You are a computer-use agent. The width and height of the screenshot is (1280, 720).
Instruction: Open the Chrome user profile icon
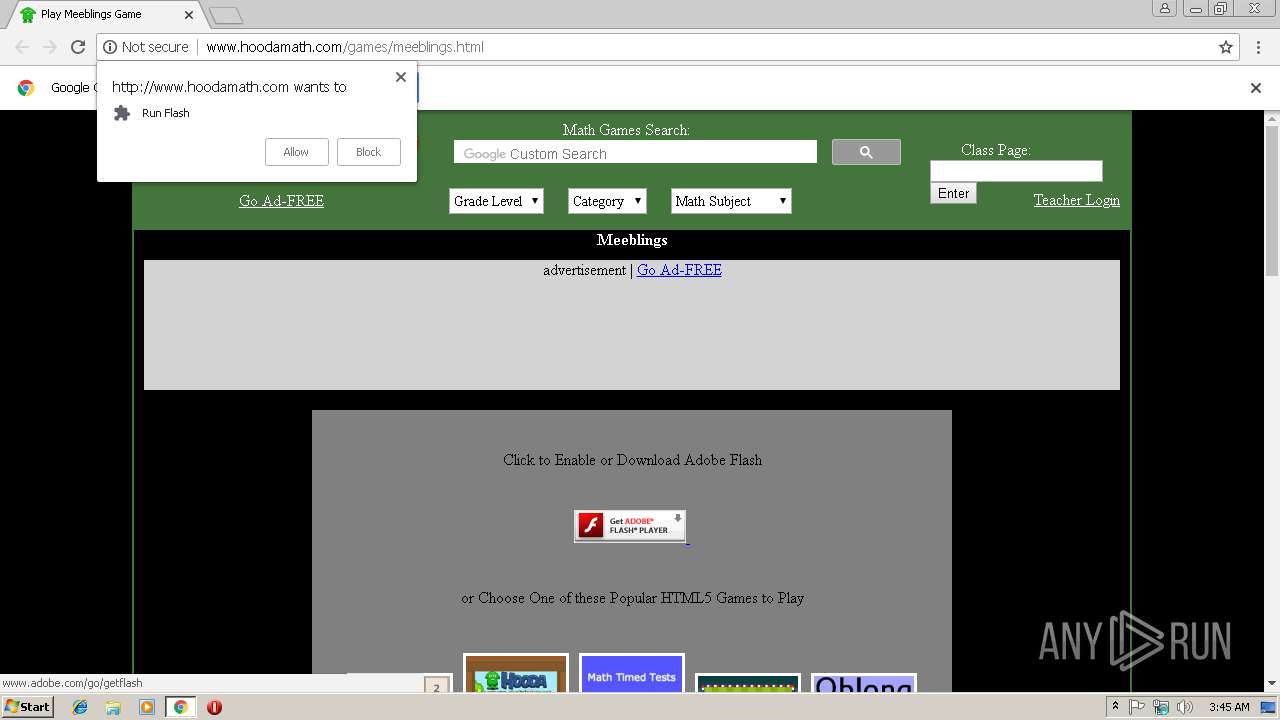1164,8
